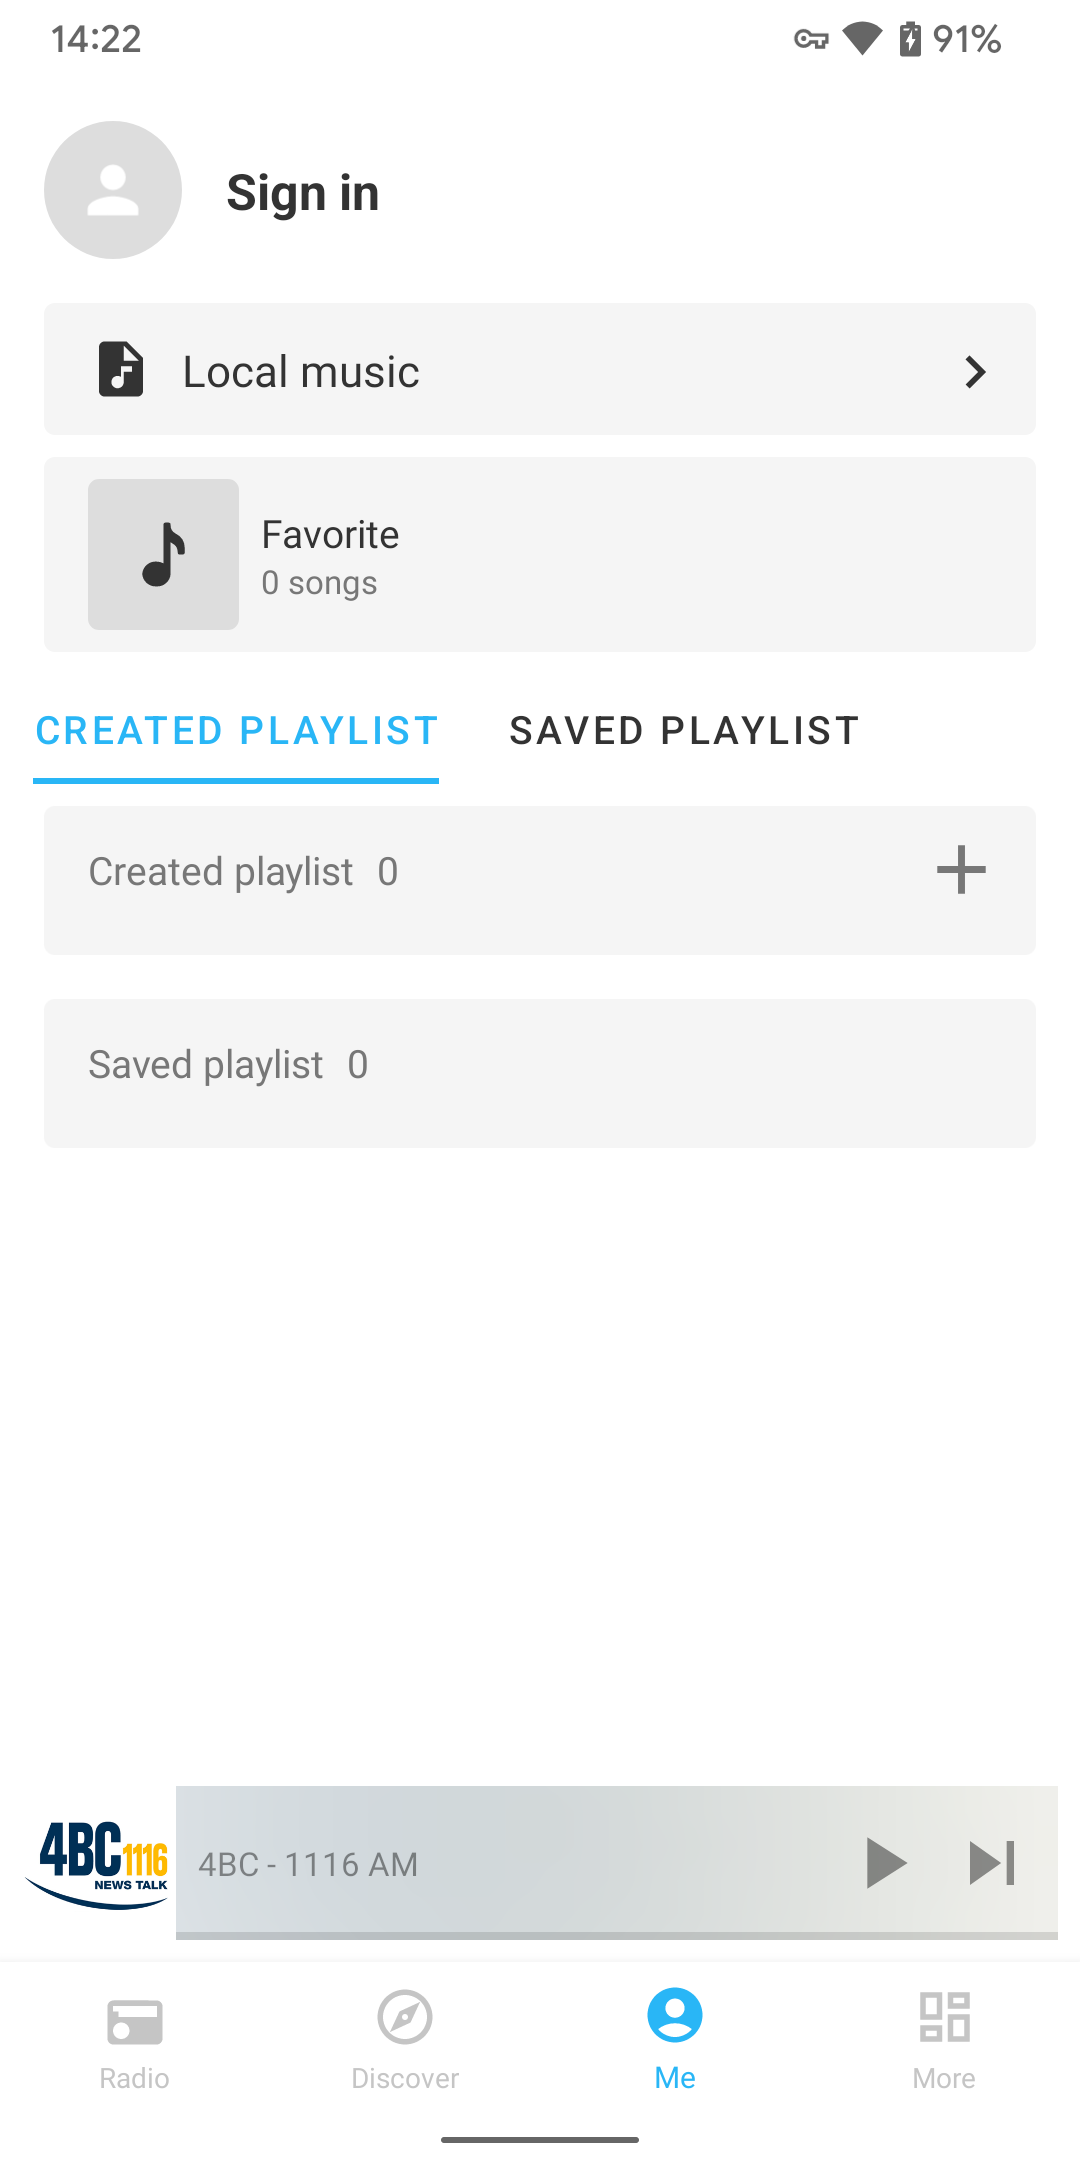Expand Local music with the chevron arrow
The height and width of the screenshot is (2160, 1080).
coord(975,372)
